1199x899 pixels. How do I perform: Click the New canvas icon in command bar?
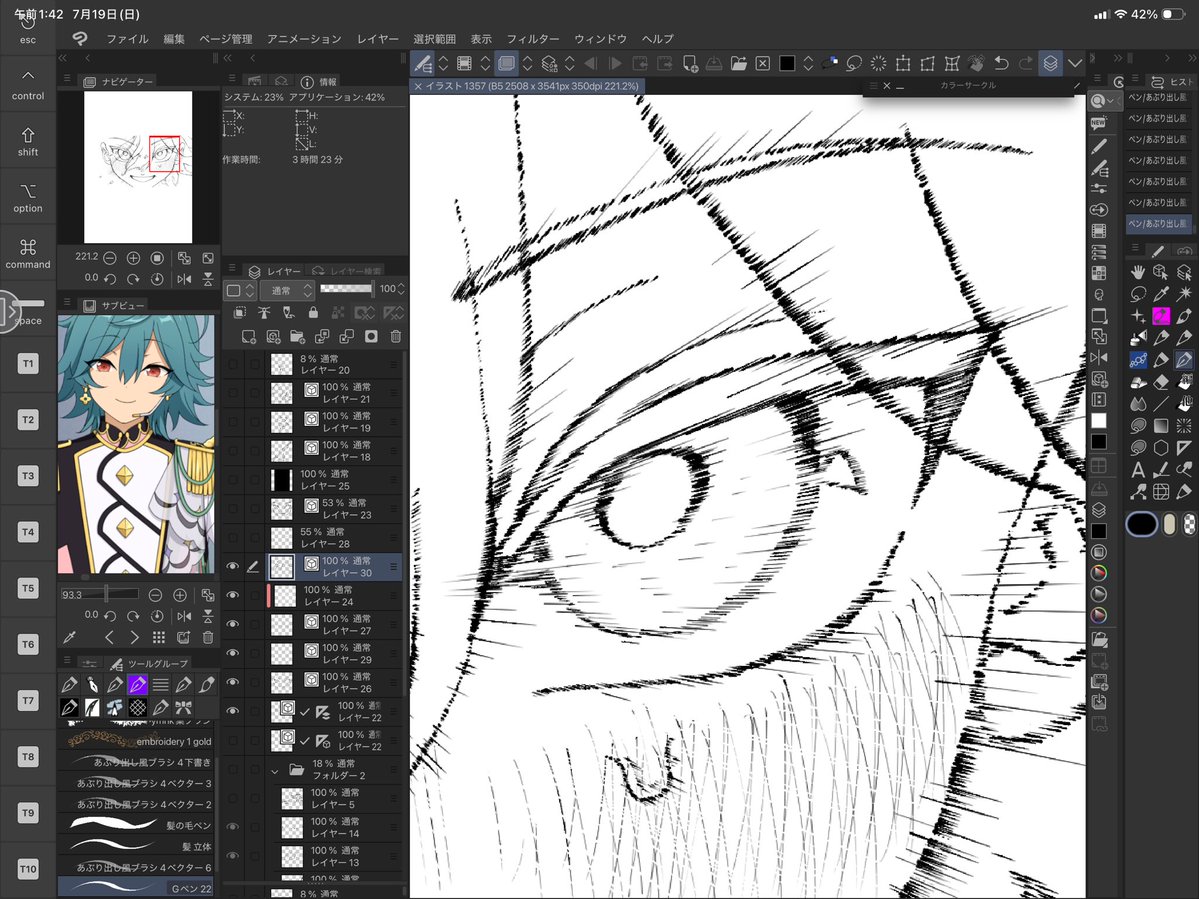[690, 63]
